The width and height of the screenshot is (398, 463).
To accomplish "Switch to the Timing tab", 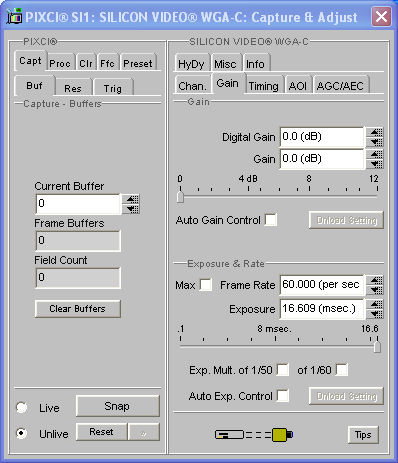I will click(x=264, y=85).
